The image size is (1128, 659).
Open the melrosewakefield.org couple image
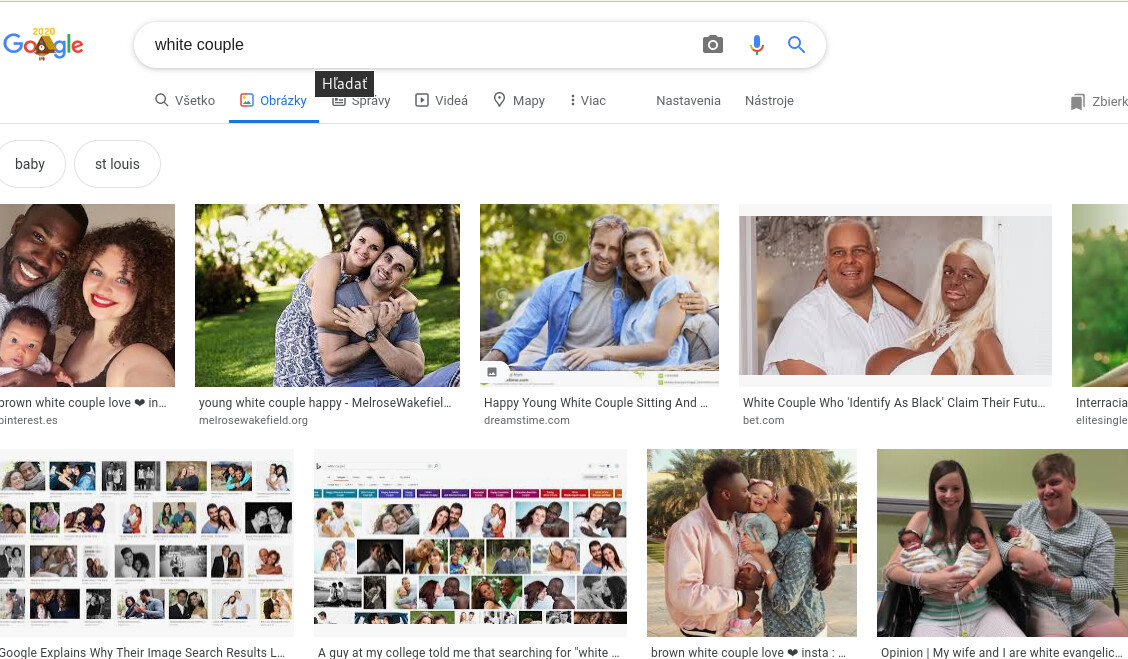[x=327, y=295]
